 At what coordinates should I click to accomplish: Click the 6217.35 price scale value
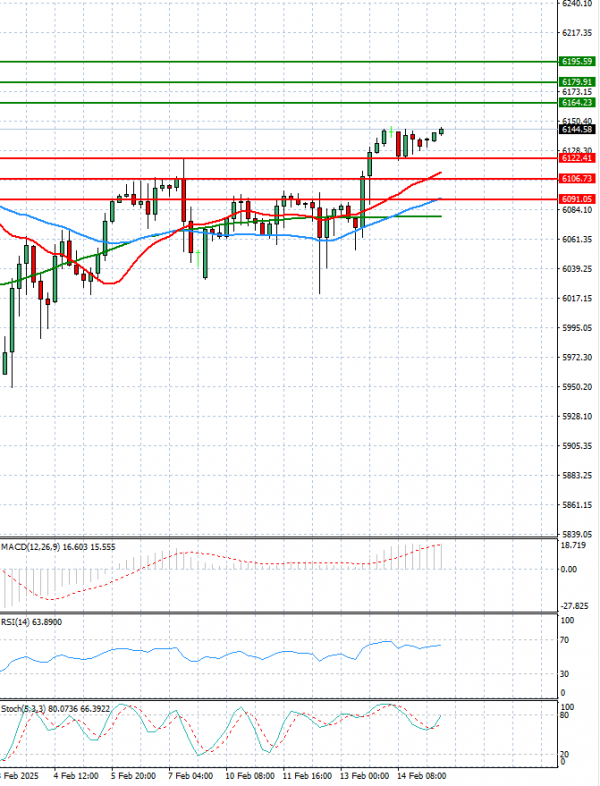click(x=577, y=33)
